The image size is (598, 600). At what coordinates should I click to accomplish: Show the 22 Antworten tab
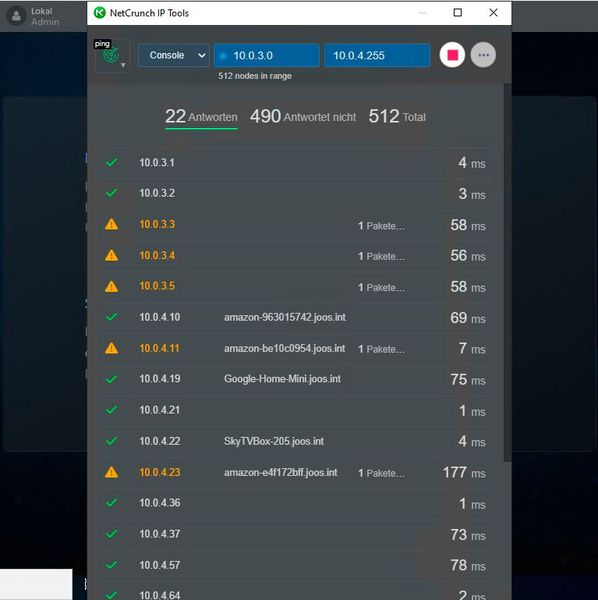coord(201,117)
